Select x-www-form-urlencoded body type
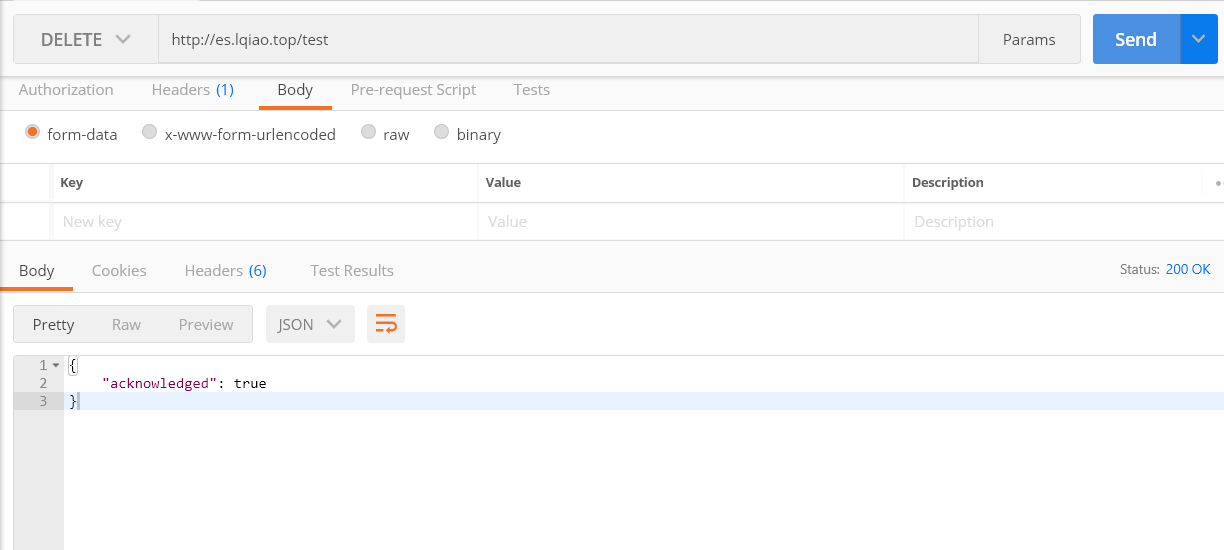This screenshot has height=550, width=1224. click(x=149, y=132)
